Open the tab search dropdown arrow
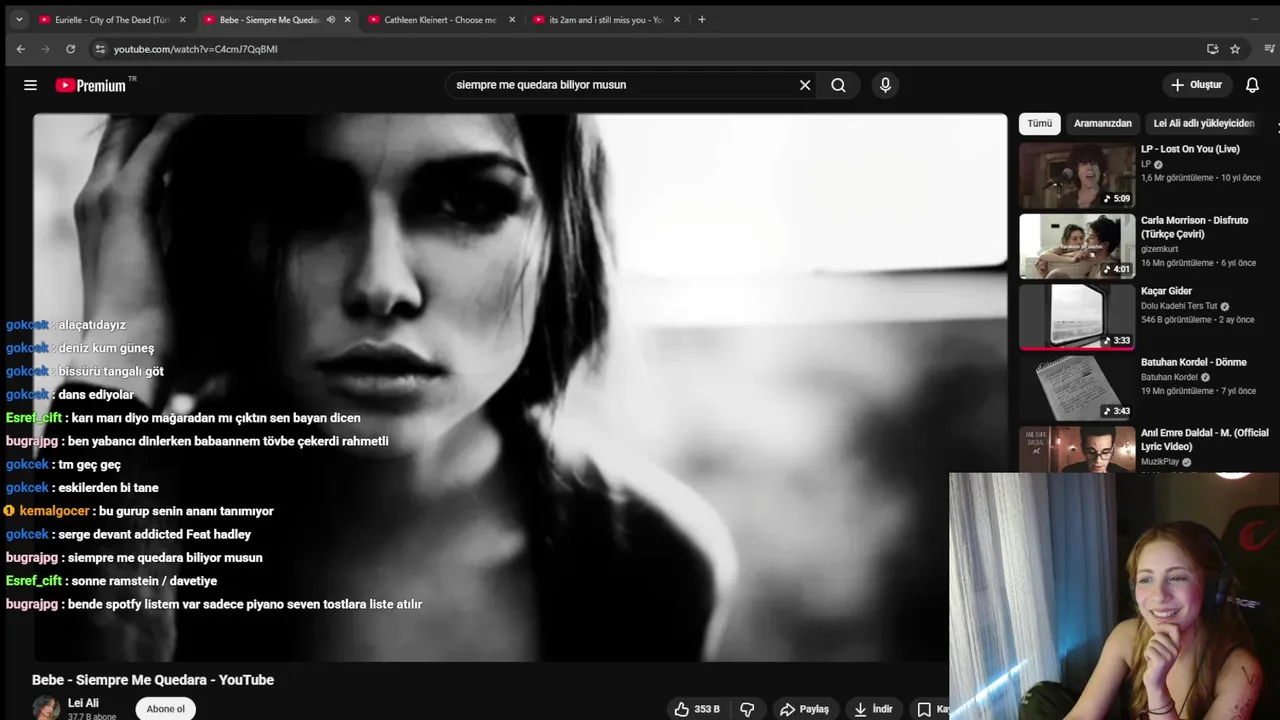 pyautogui.click(x=18, y=19)
